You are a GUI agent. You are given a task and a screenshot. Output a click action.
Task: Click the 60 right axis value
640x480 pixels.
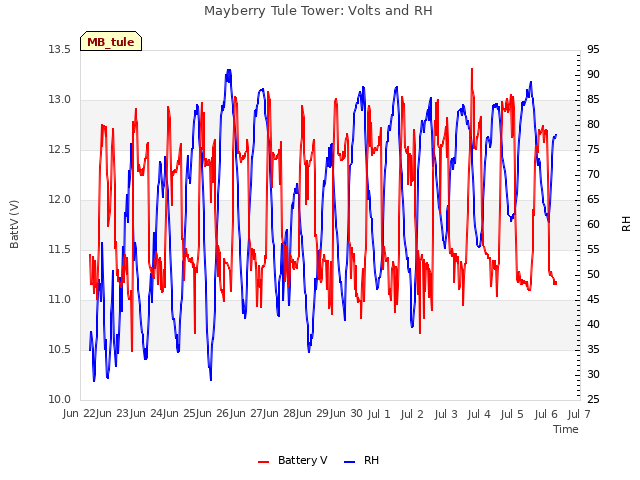tap(593, 224)
